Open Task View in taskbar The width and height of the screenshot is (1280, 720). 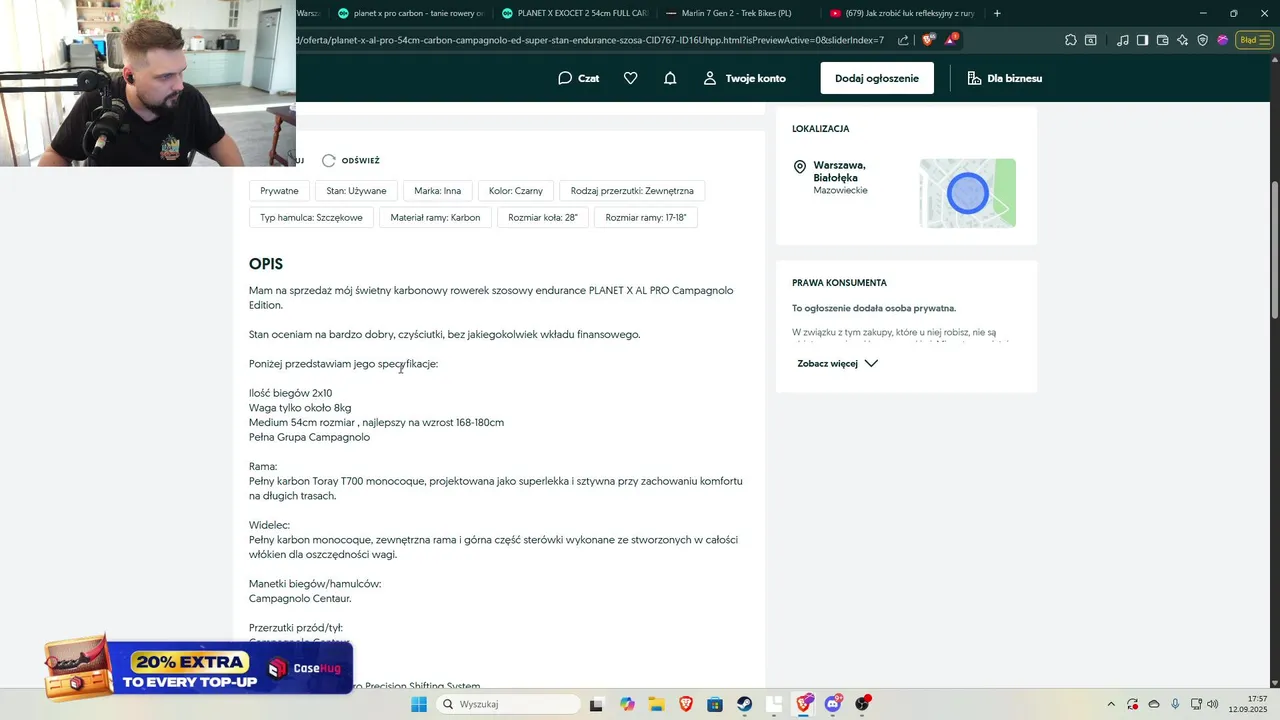click(x=597, y=704)
